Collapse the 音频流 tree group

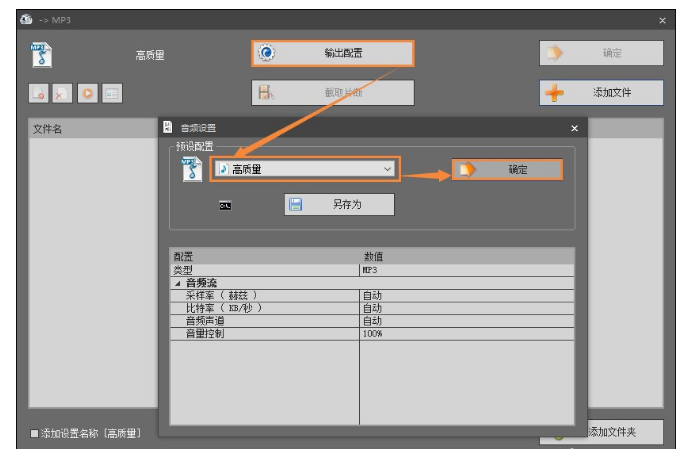(x=177, y=284)
